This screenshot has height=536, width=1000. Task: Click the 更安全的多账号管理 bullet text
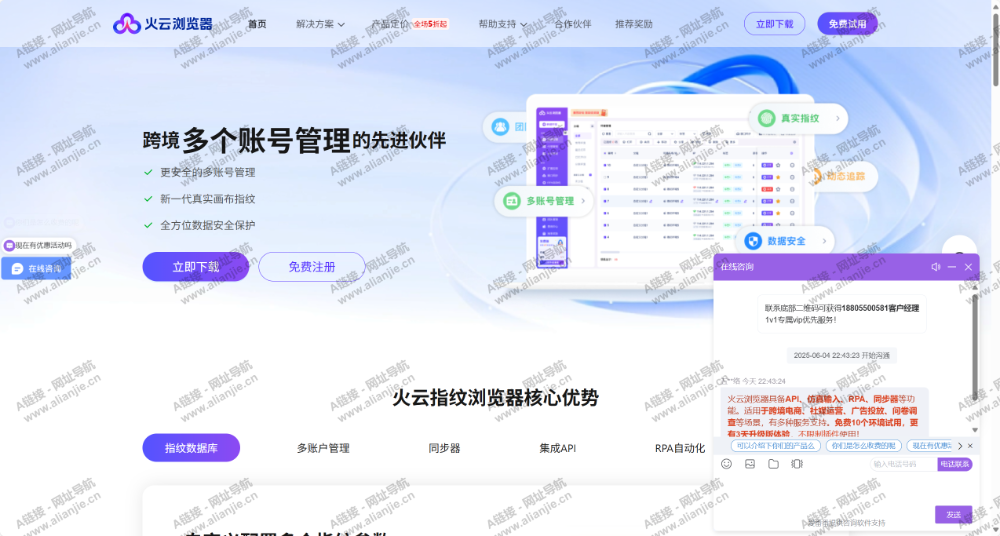pyautogui.click(x=208, y=172)
